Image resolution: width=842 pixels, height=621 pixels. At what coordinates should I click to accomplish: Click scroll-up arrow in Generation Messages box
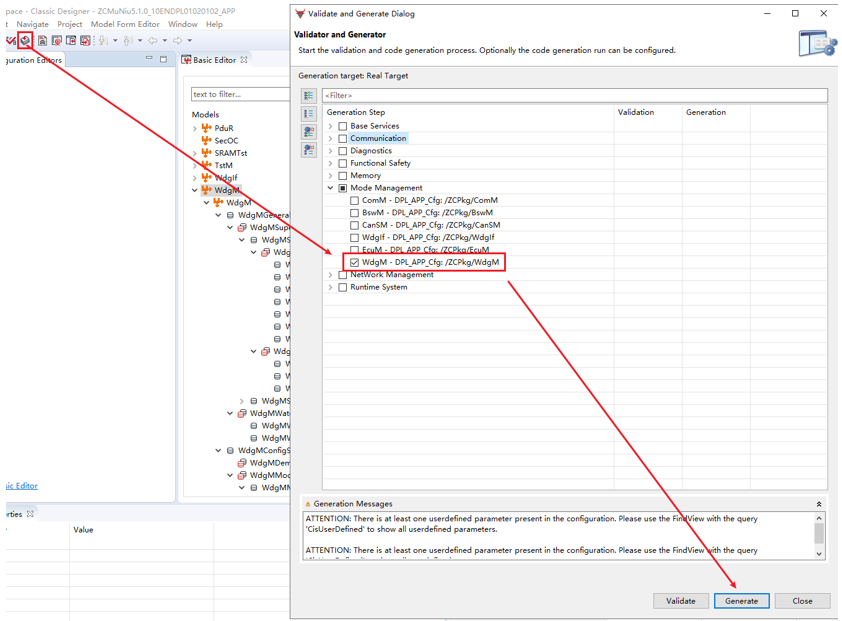[819, 518]
